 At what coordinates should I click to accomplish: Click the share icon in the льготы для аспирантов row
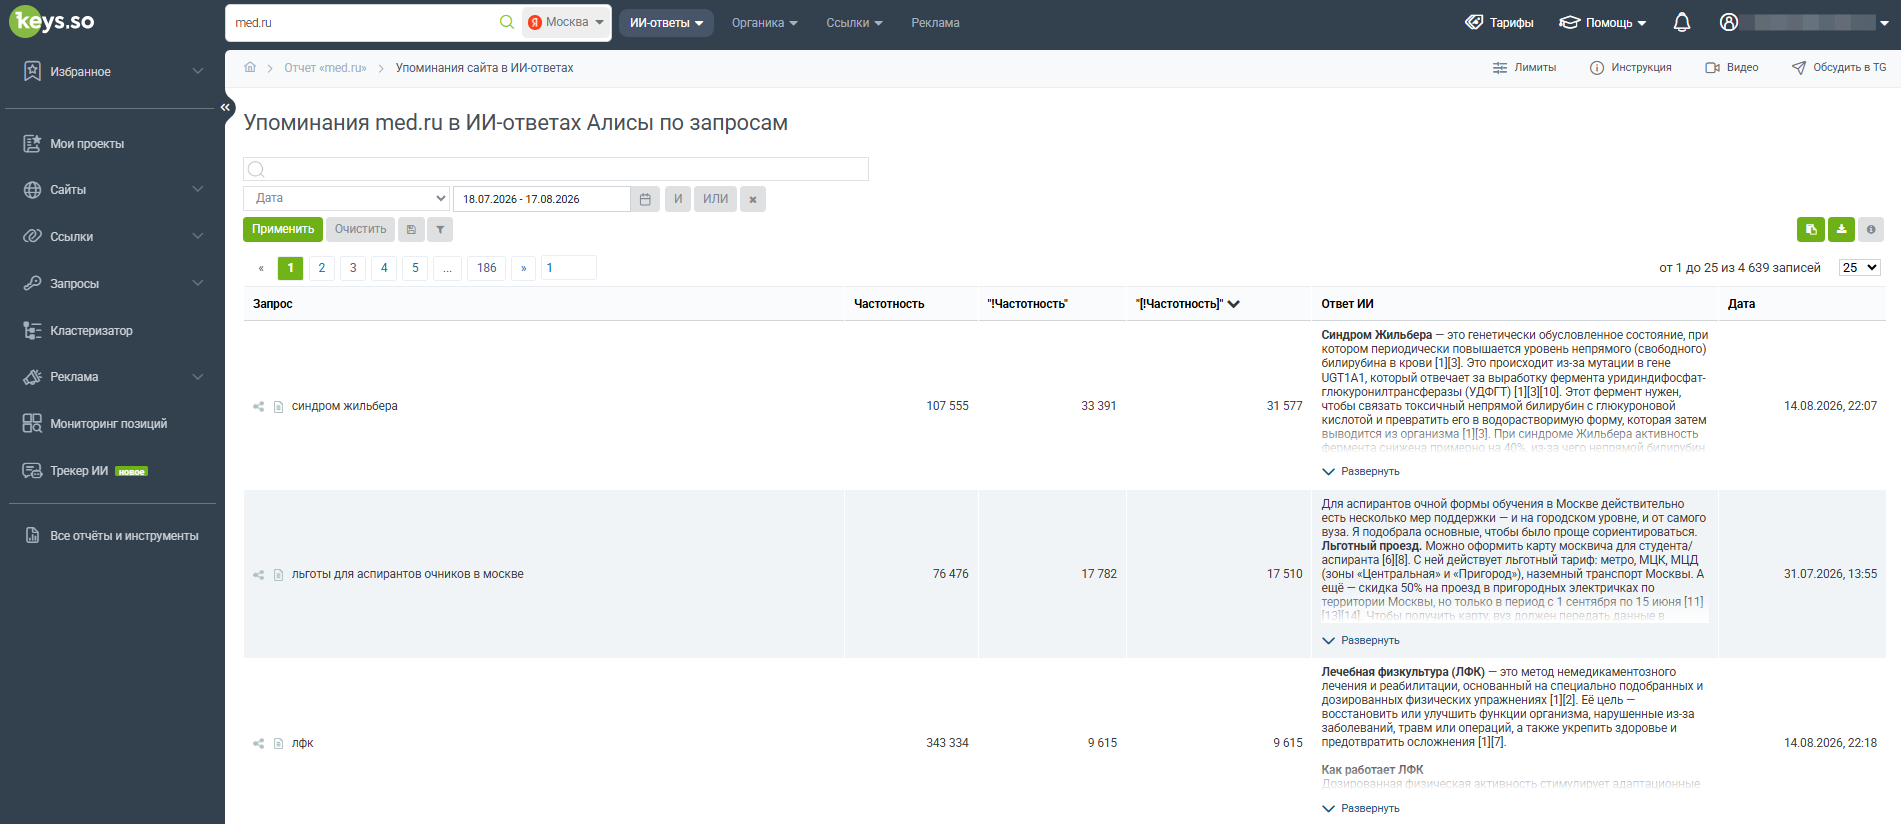click(259, 574)
